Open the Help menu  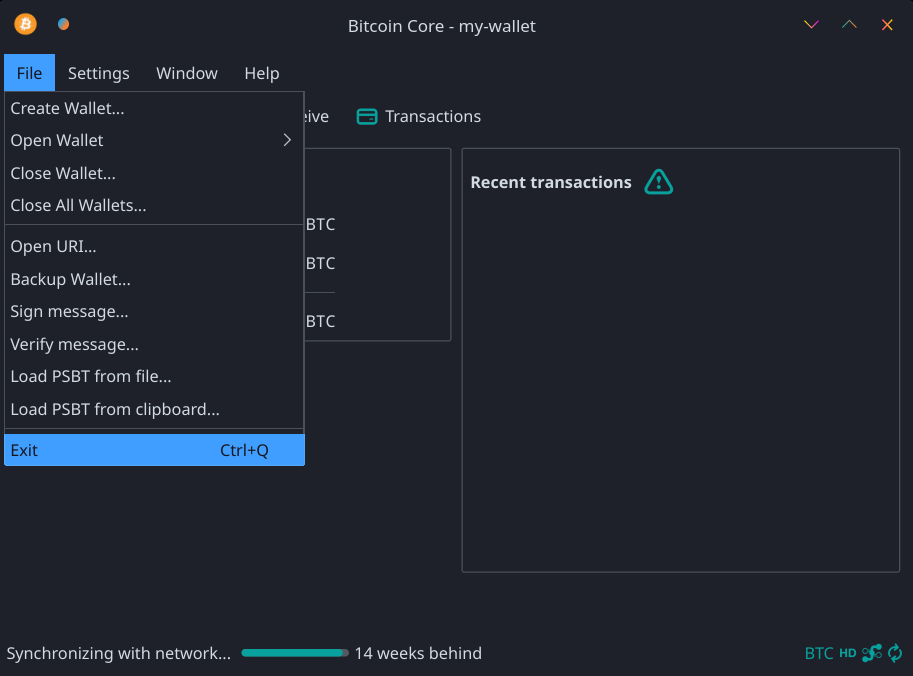pyautogui.click(x=262, y=73)
